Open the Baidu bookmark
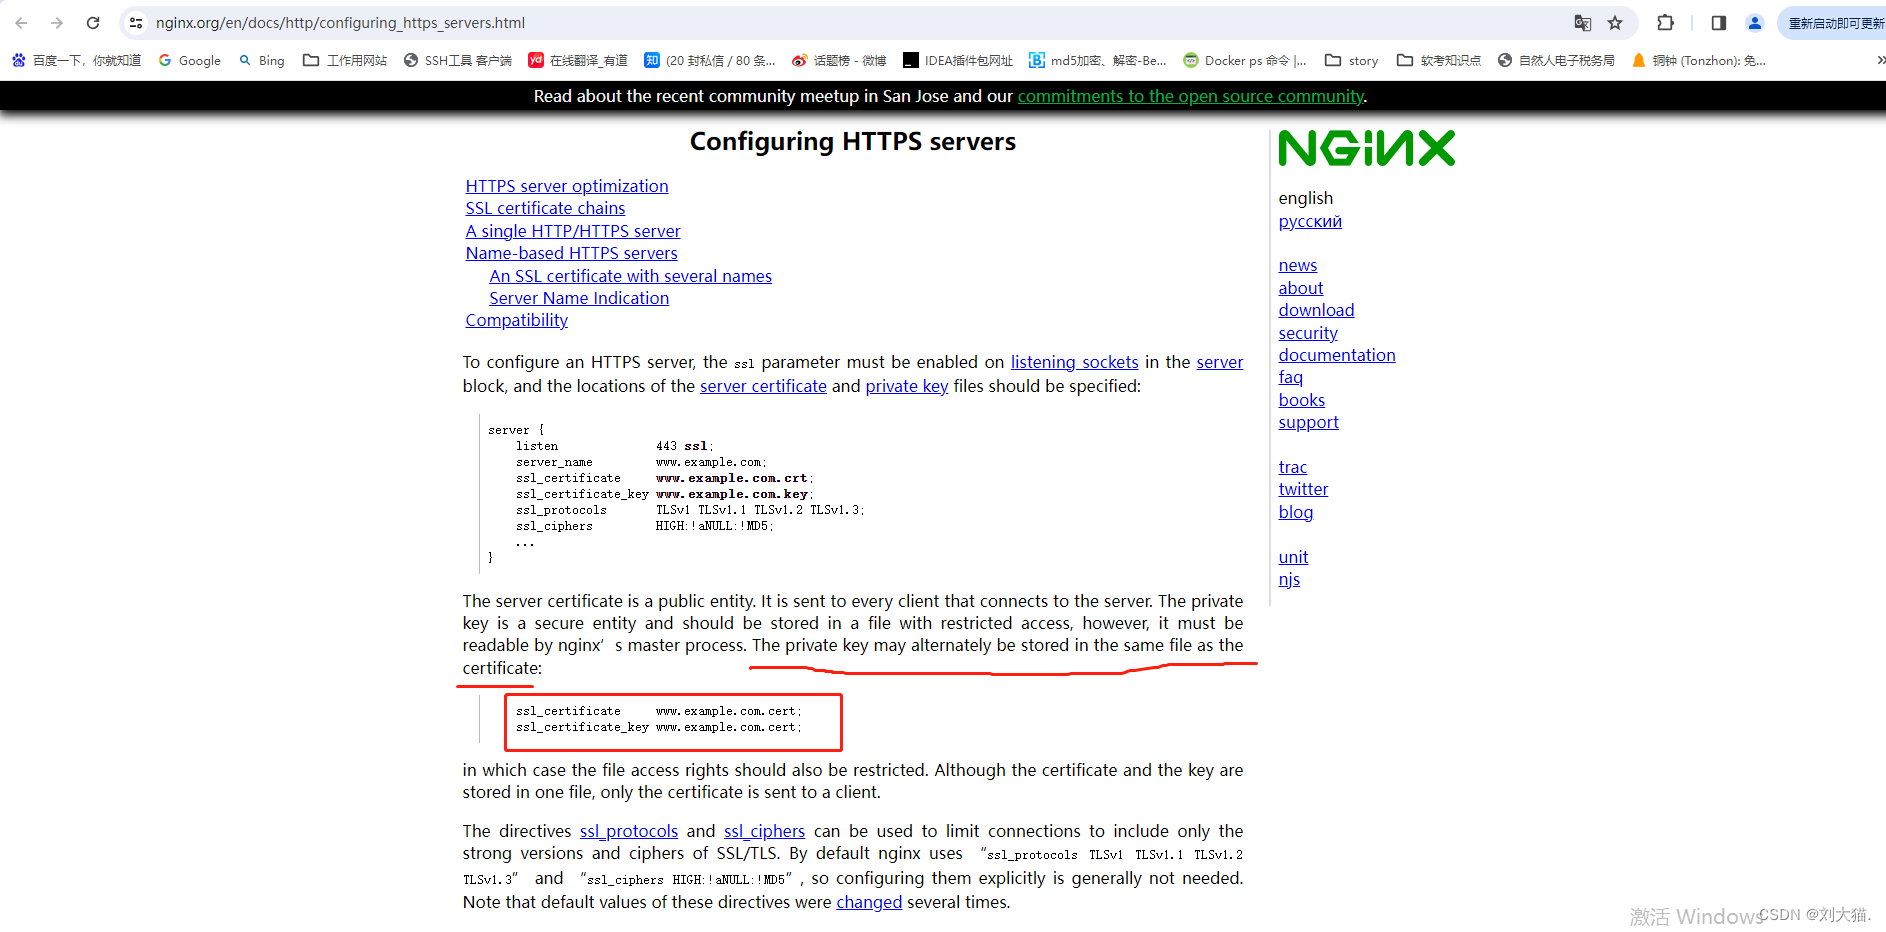Image resolution: width=1886 pixels, height=932 pixels. point(76,61)
